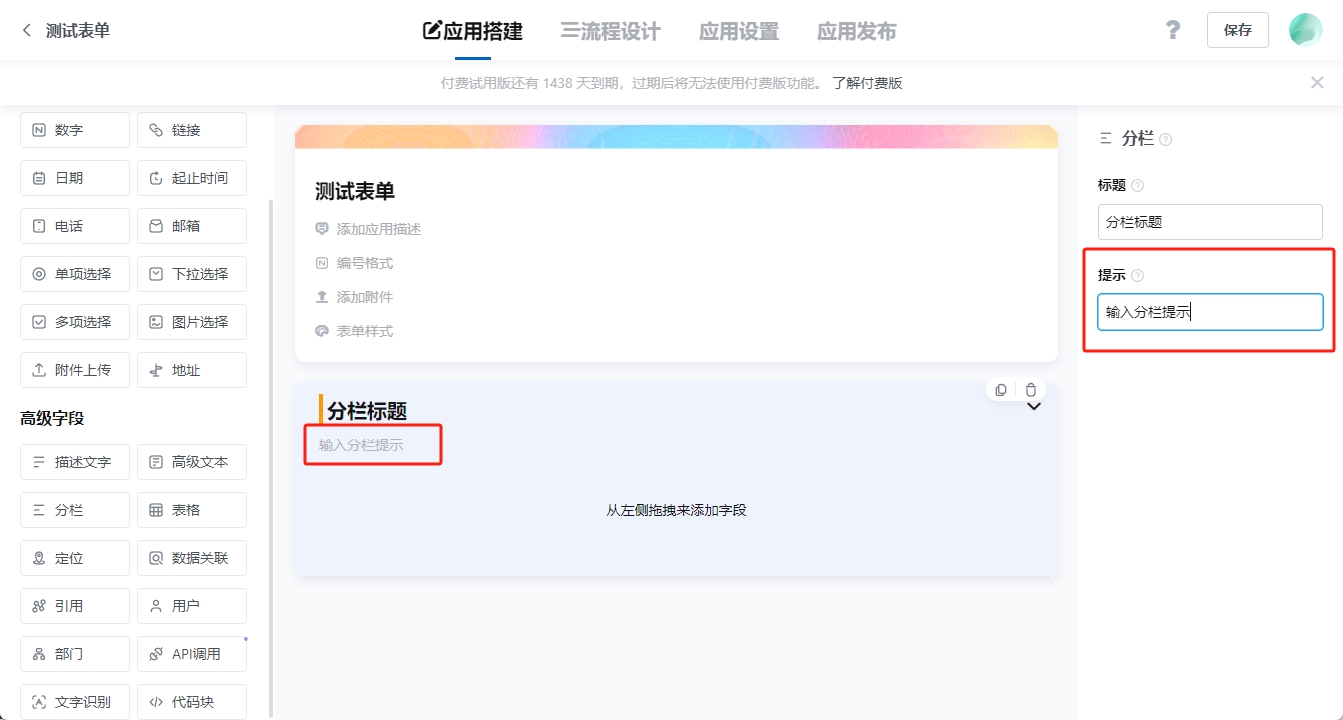Open the 了解付费版 link
The height and width of the screenshot is (720, 1343).
point(867,83)
